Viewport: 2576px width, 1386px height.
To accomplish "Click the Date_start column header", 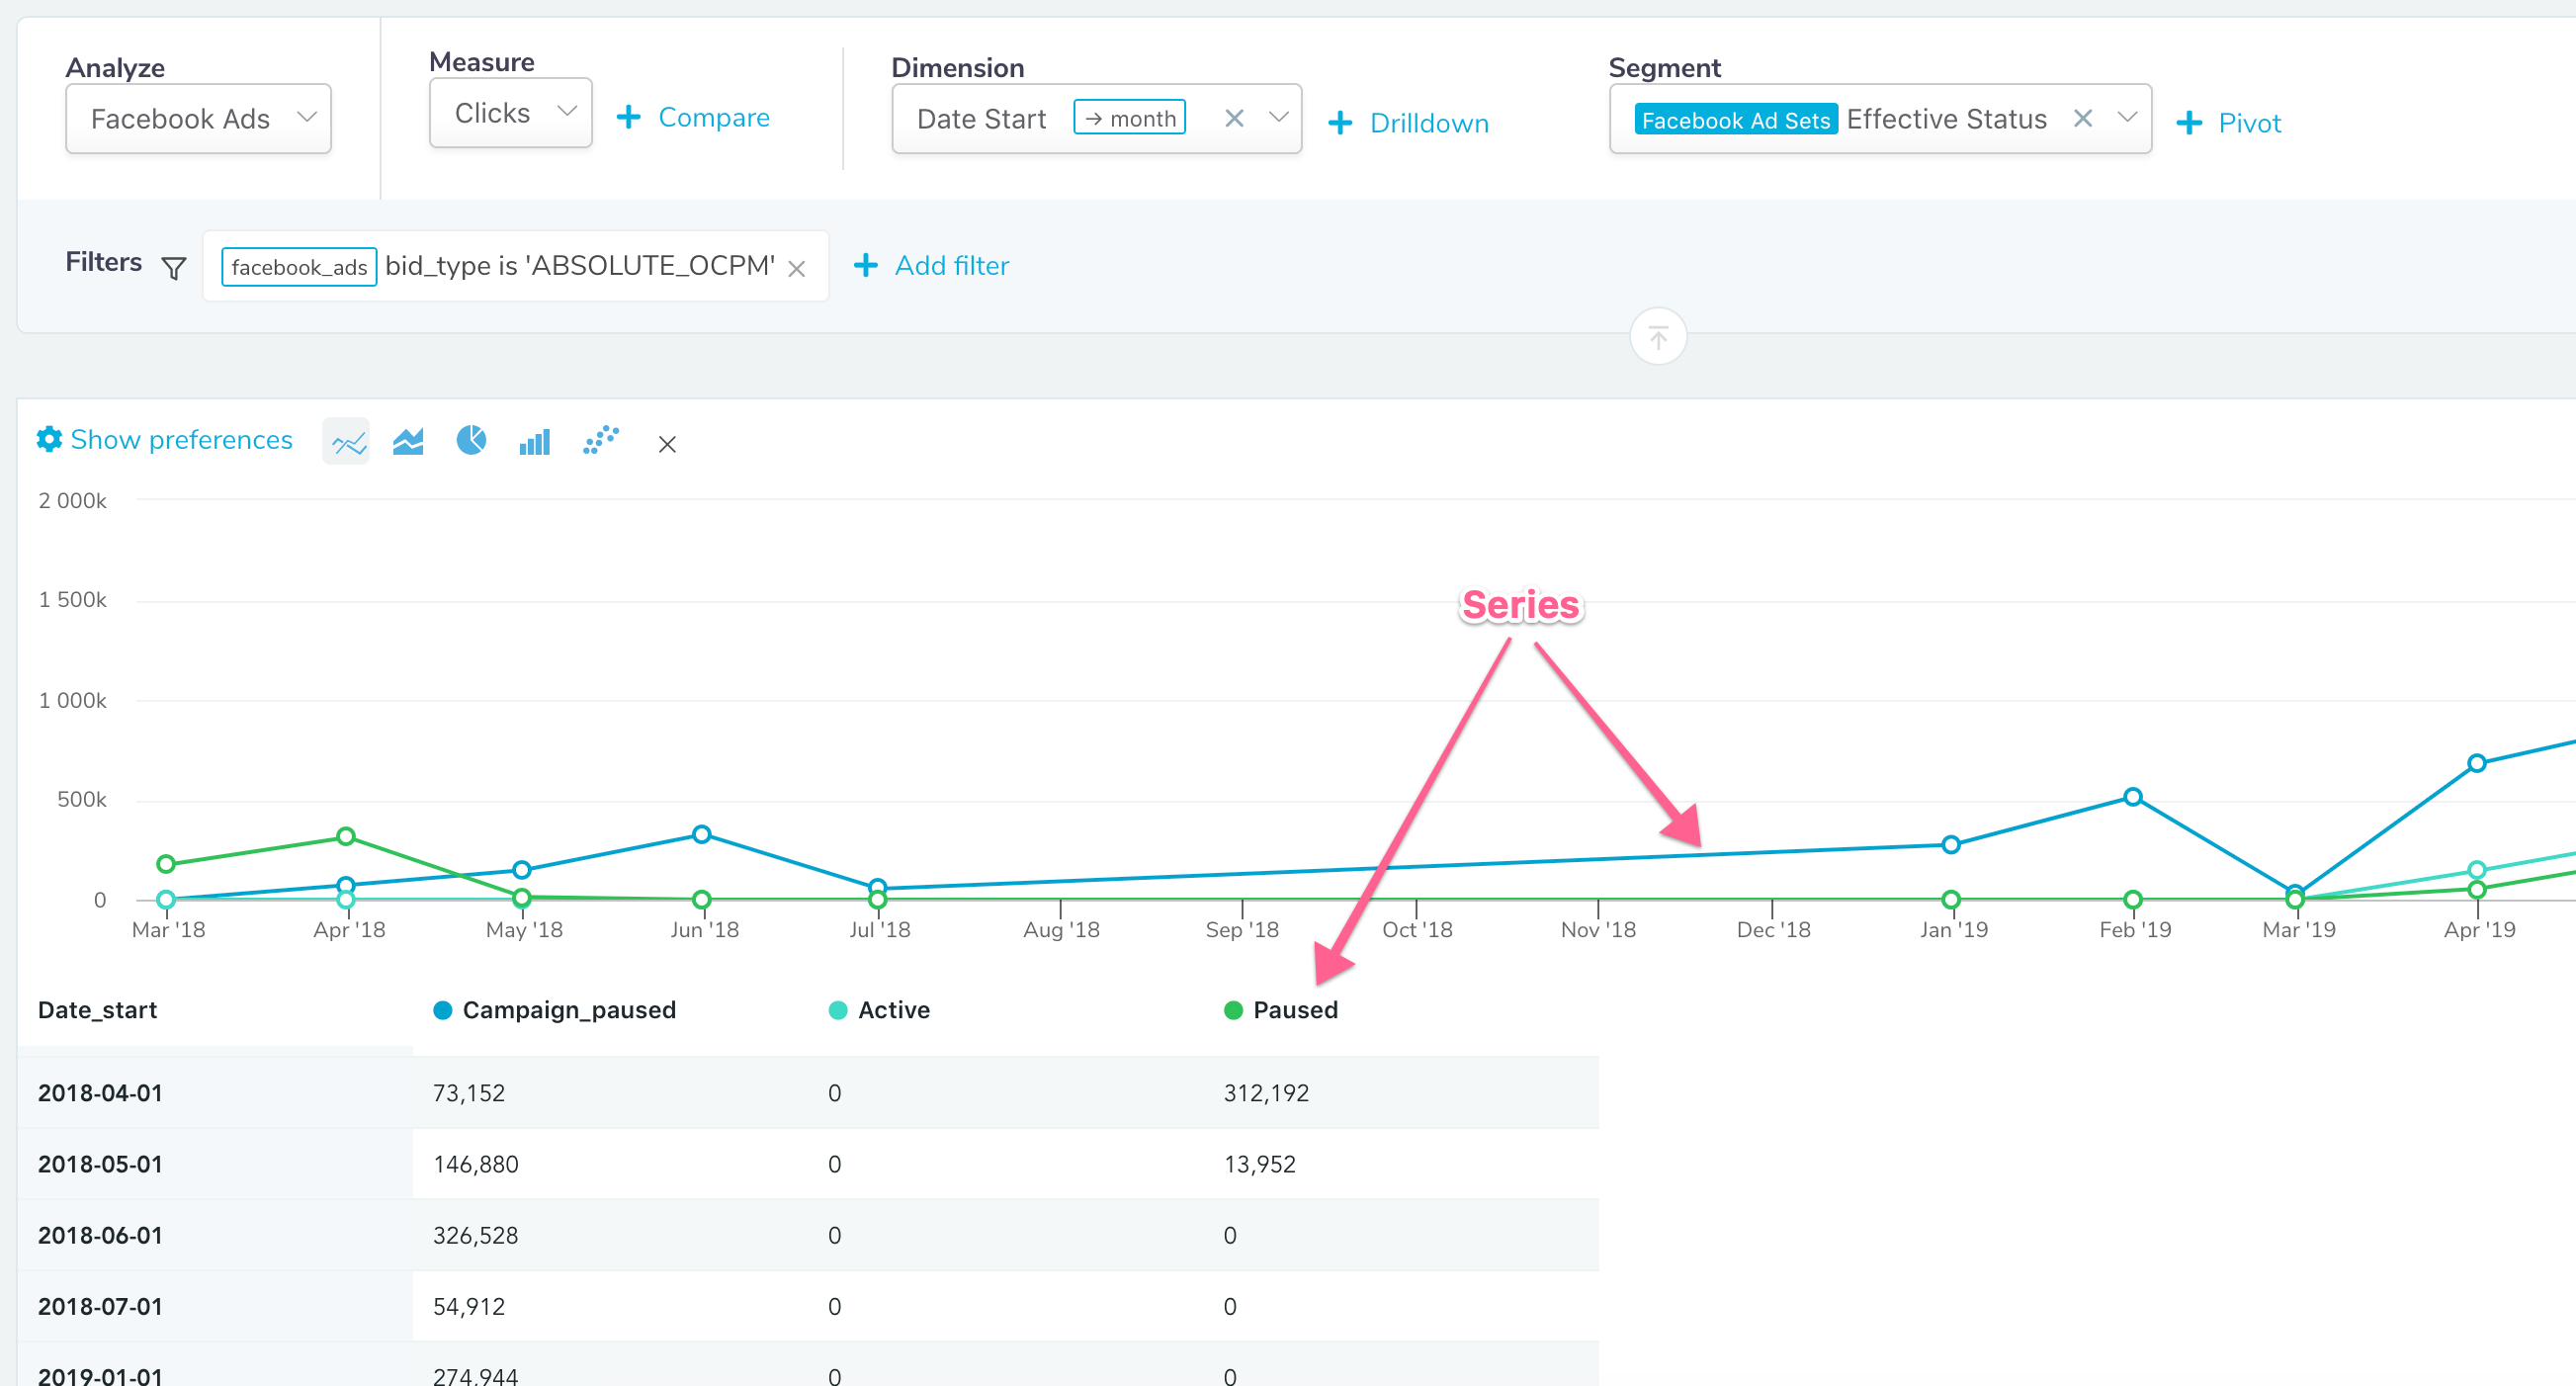I will pos(98,1010).
